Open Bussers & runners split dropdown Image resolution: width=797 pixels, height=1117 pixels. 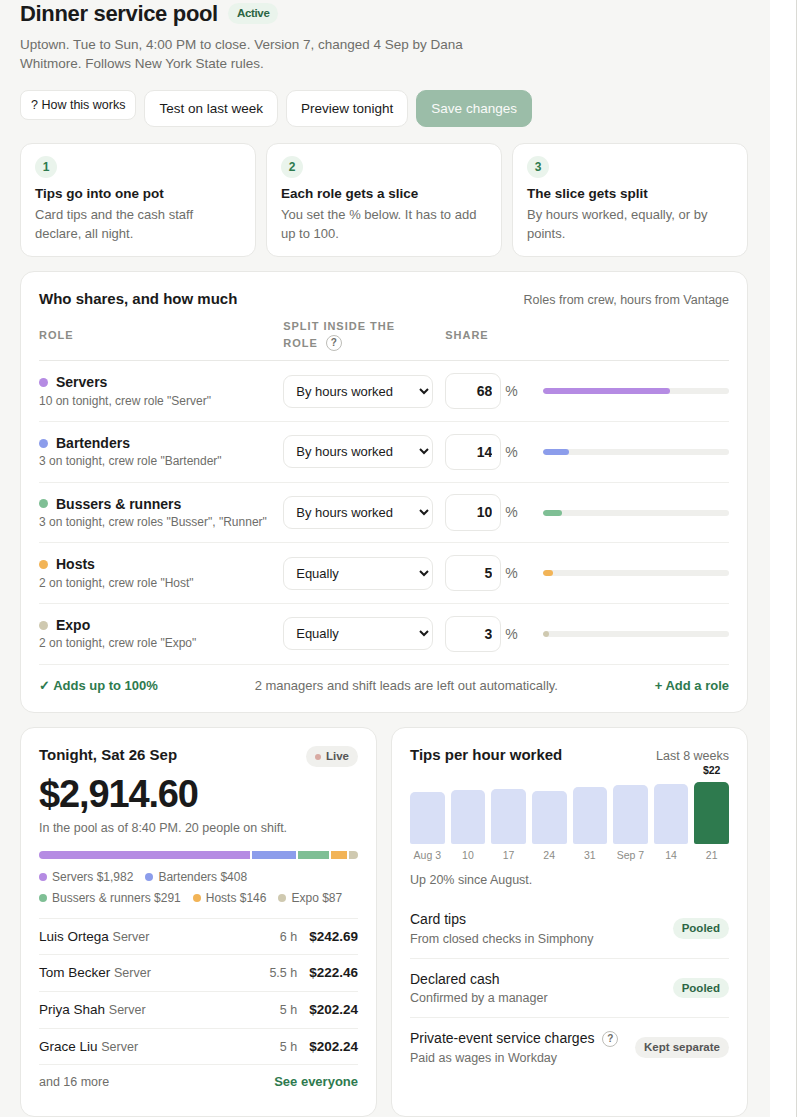point(358,513)
